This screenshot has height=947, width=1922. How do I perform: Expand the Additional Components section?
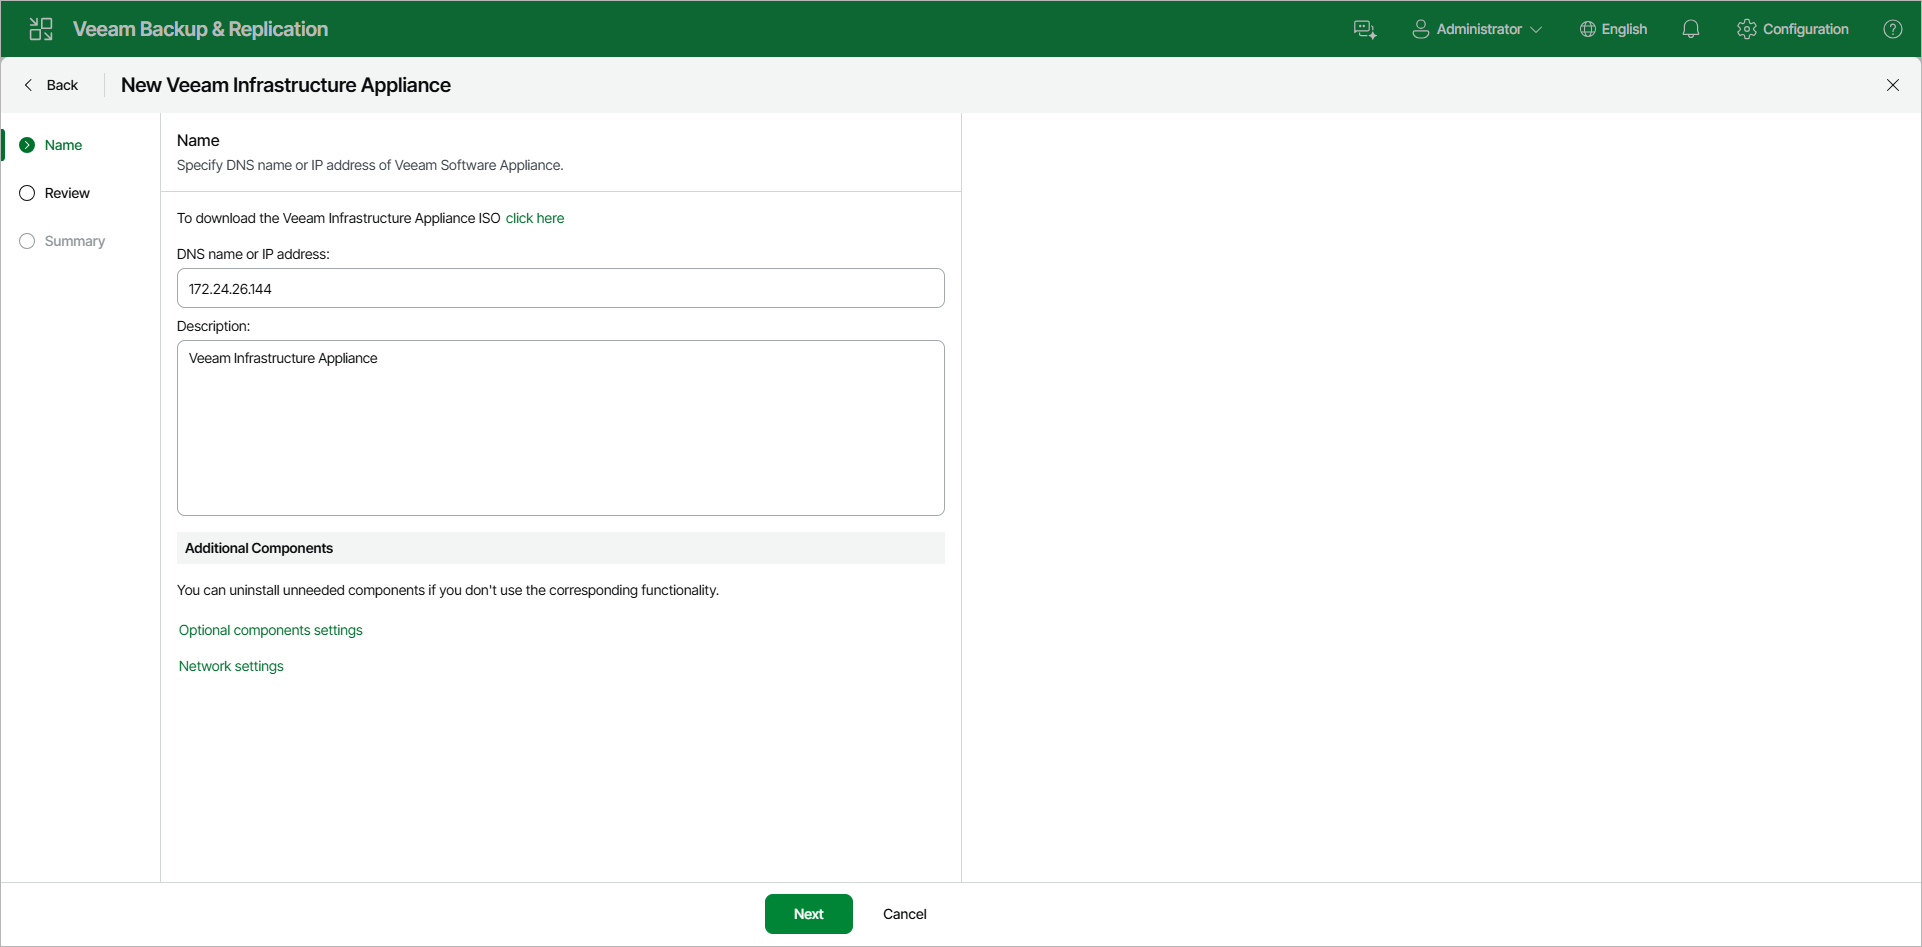pyautogui.click(x=259, y=548)
